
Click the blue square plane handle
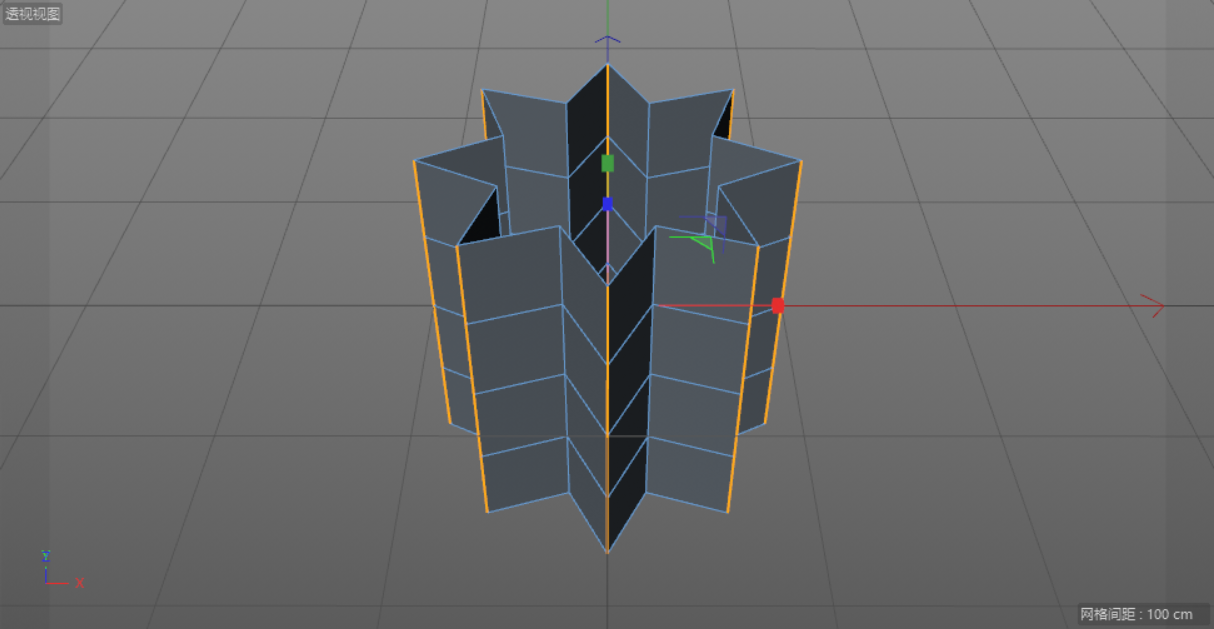715,224
